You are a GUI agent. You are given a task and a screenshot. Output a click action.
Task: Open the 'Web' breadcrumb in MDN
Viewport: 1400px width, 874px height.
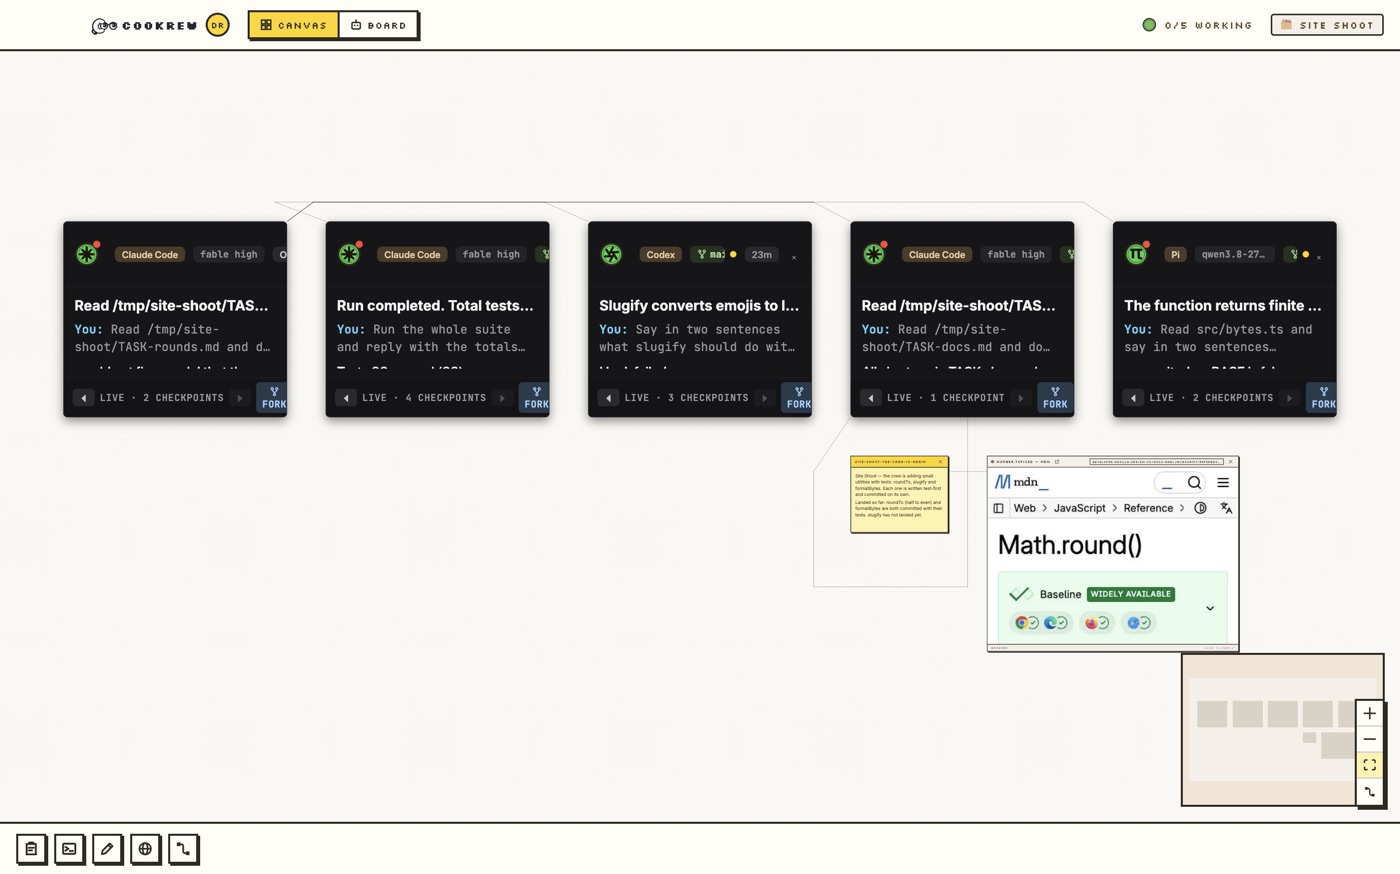click(1025, 508)
